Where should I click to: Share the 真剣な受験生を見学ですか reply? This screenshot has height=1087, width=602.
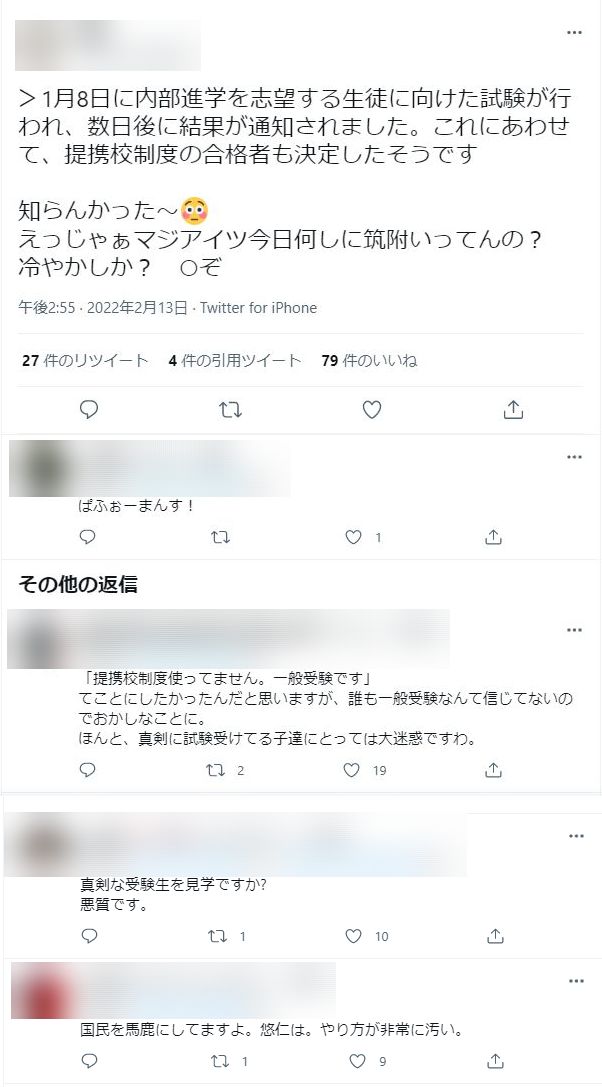[x=494, y=937]
